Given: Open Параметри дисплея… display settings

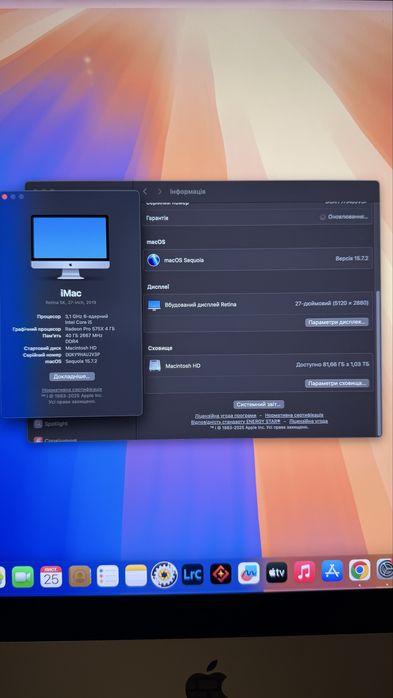Looking at the screenshot, I should 337,322.
